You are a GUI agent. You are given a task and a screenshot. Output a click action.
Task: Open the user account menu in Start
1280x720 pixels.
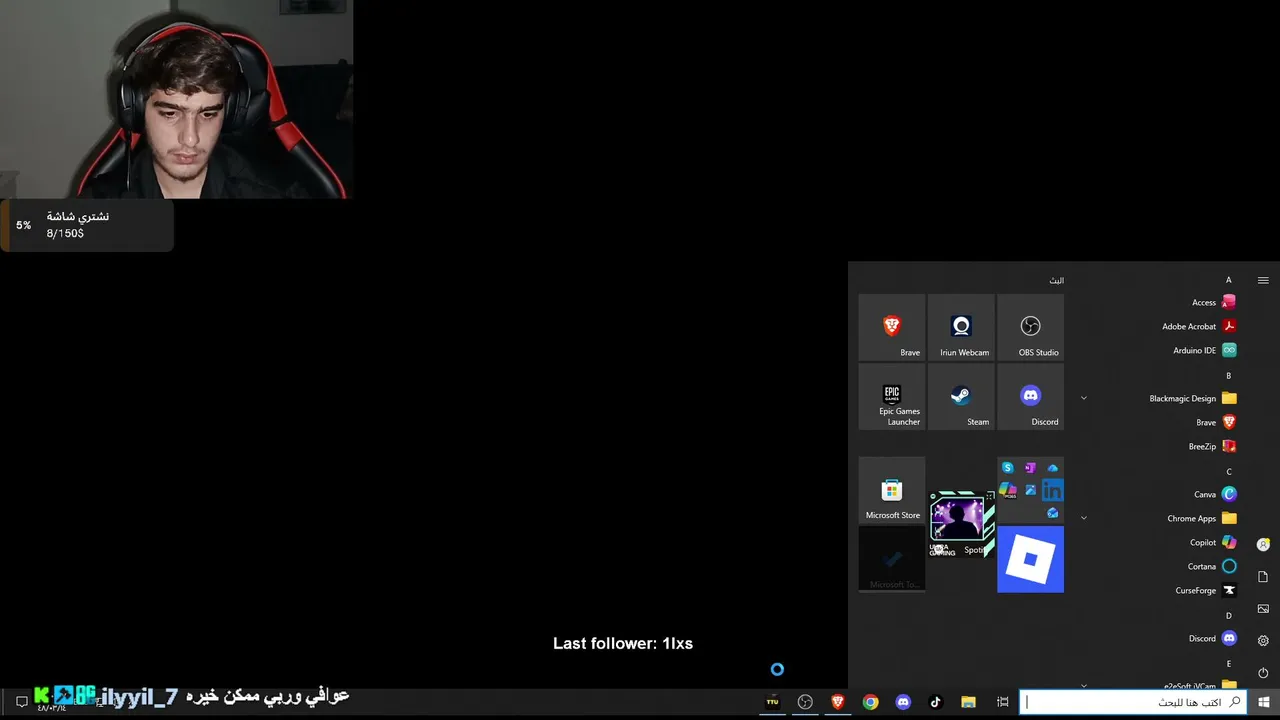tap(1263, 545)
